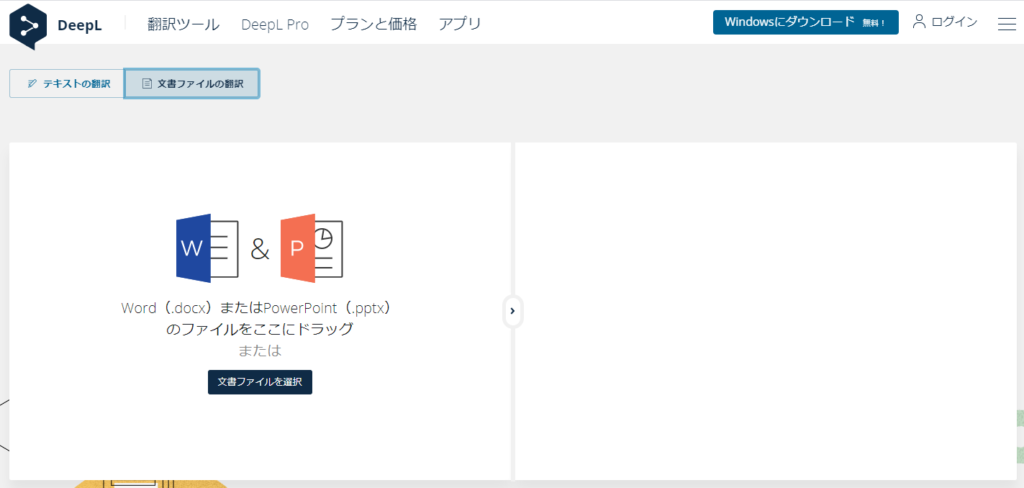
Task: Expand panel with the center chevron arrow
Action: [513, 311]
